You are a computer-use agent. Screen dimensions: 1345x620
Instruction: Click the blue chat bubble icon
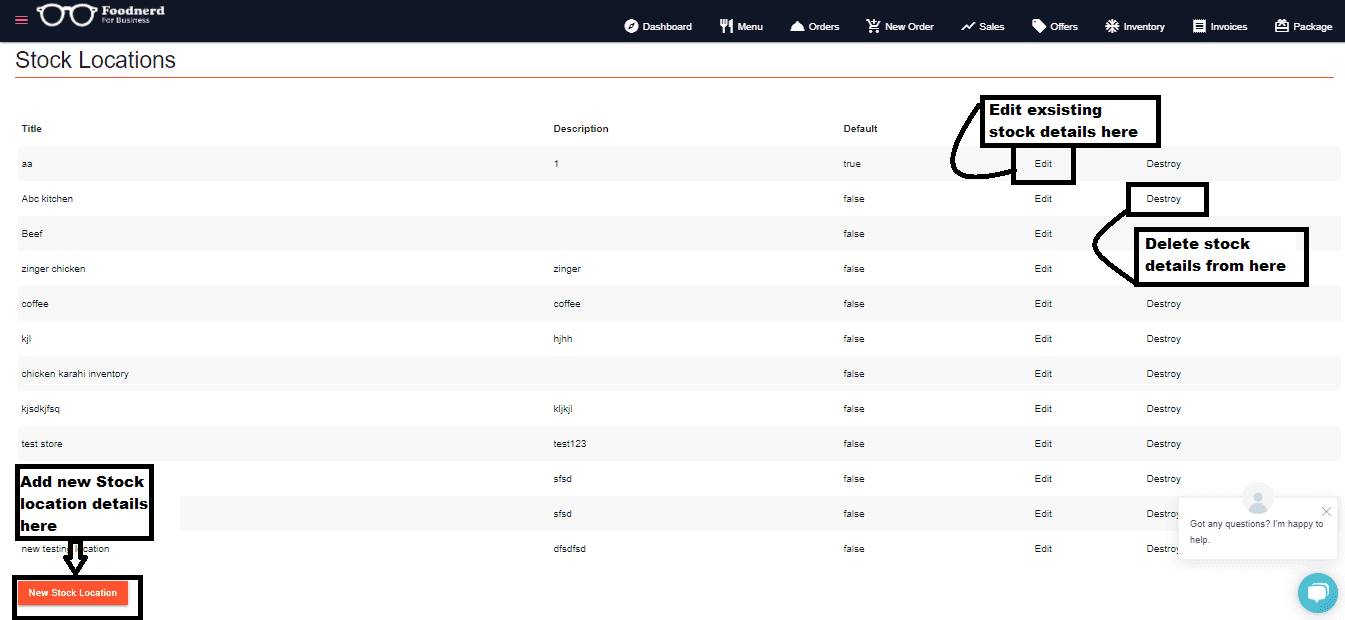(x=1317, y=592)
